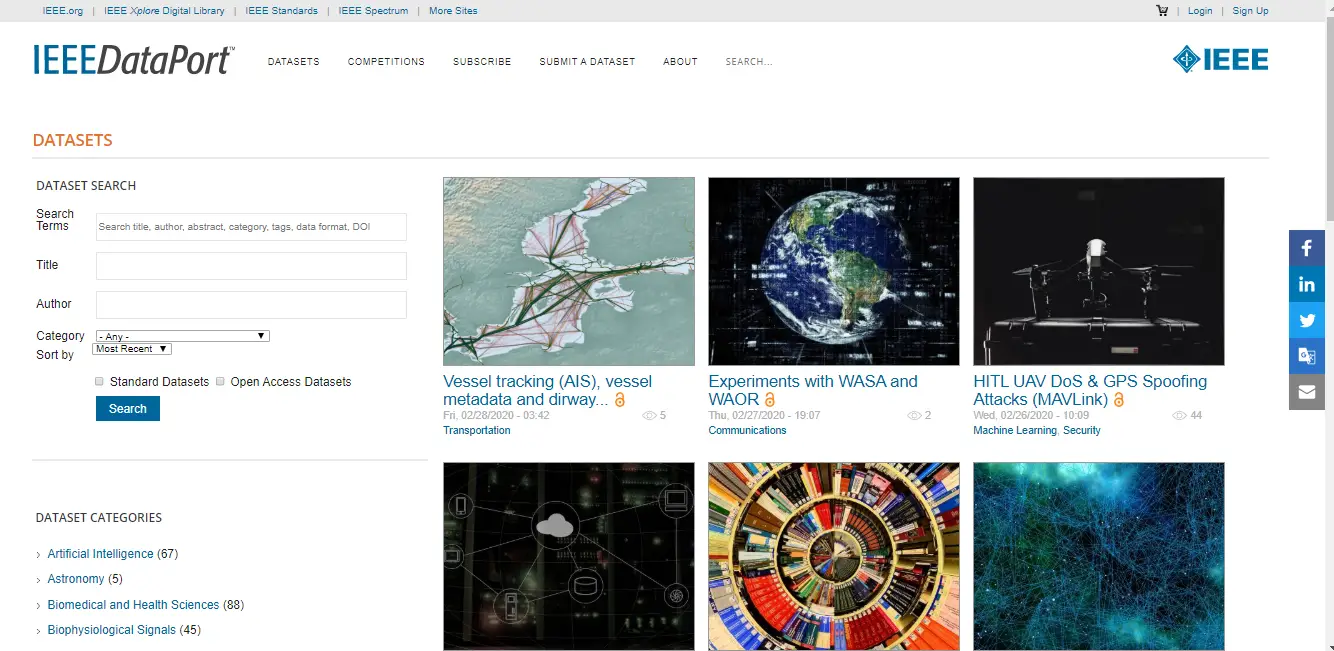
Task: Expand Biomedical and Health Sciences arrow
Action: click(38, 606)
